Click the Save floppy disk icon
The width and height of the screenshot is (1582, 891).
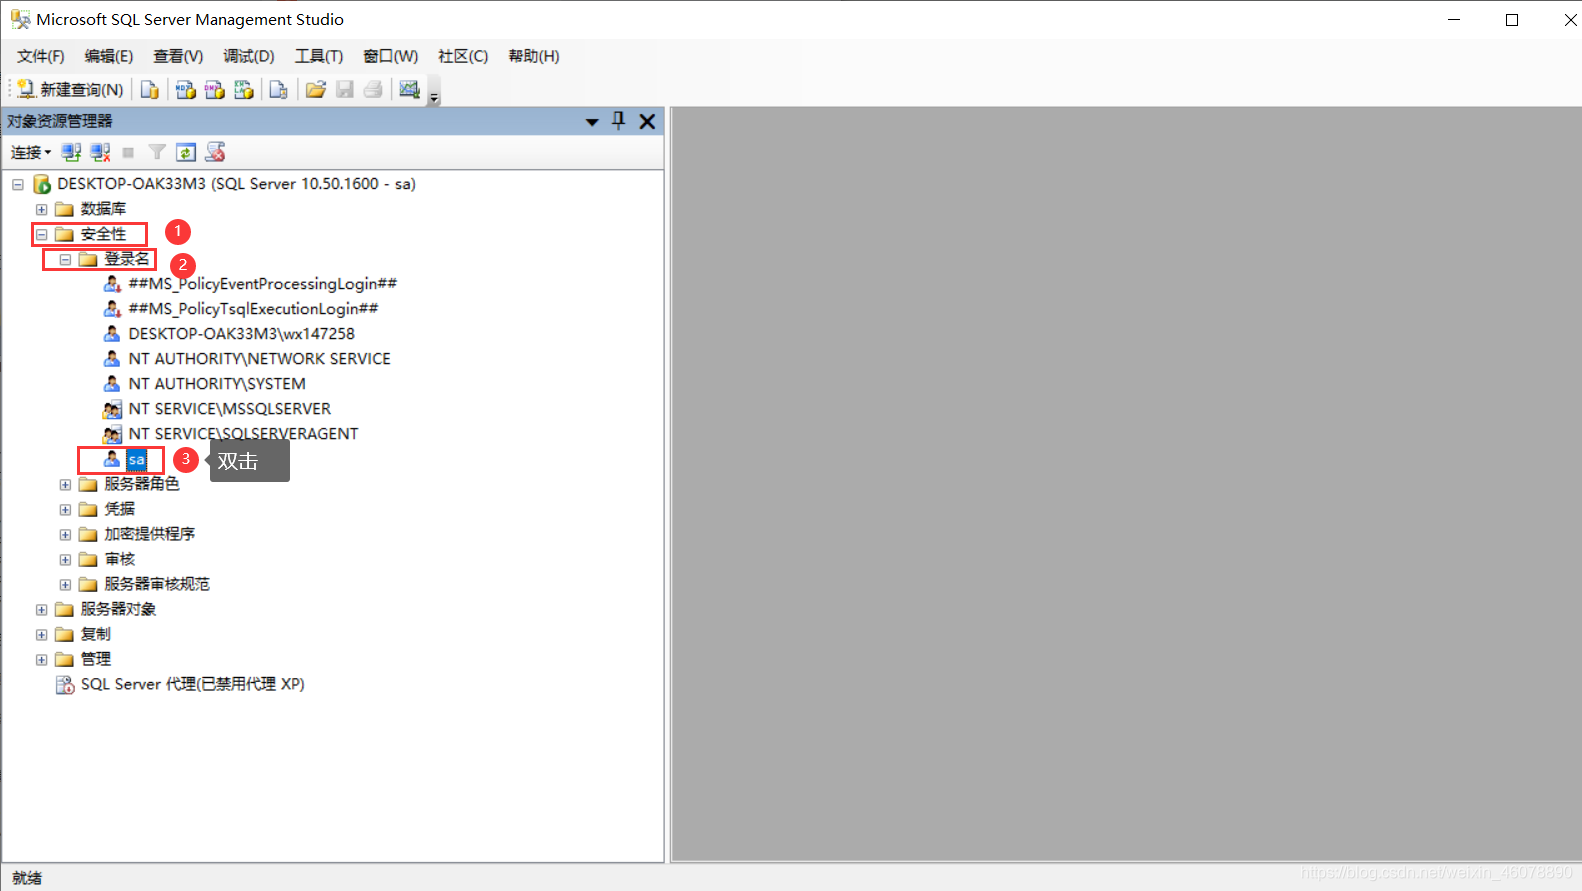345,90
